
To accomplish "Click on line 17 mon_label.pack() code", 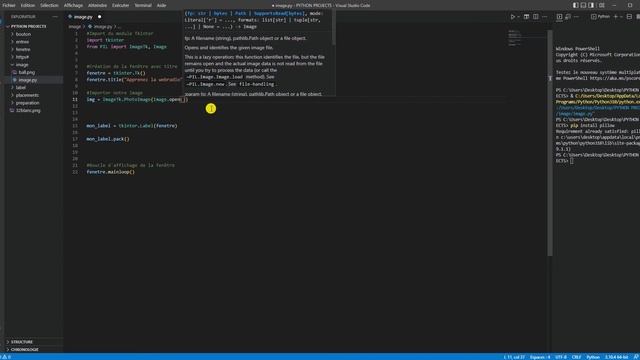I will tap(108, 139).
